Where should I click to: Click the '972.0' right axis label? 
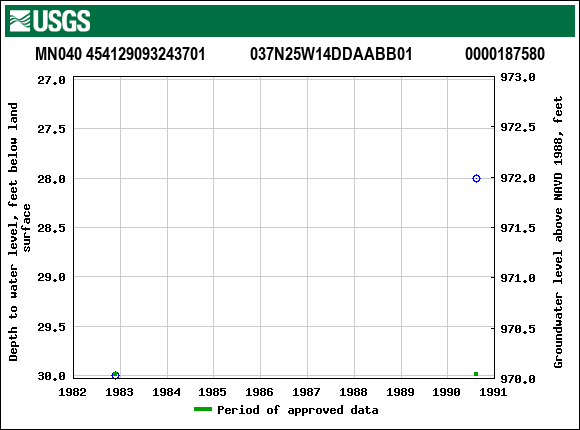tap(517, 178)
